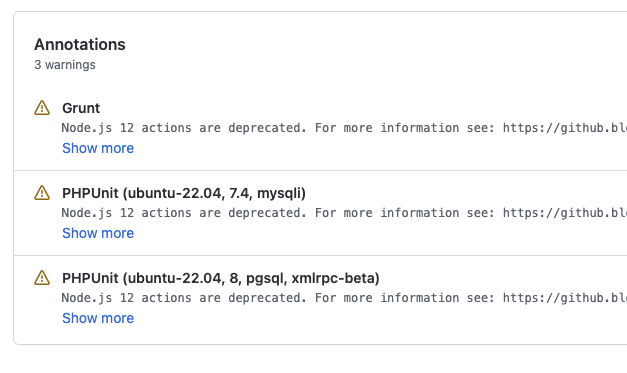Follow the https://github.bl URL in the Grunt warning
Viewport: 627px width, 373px height.
565,128
